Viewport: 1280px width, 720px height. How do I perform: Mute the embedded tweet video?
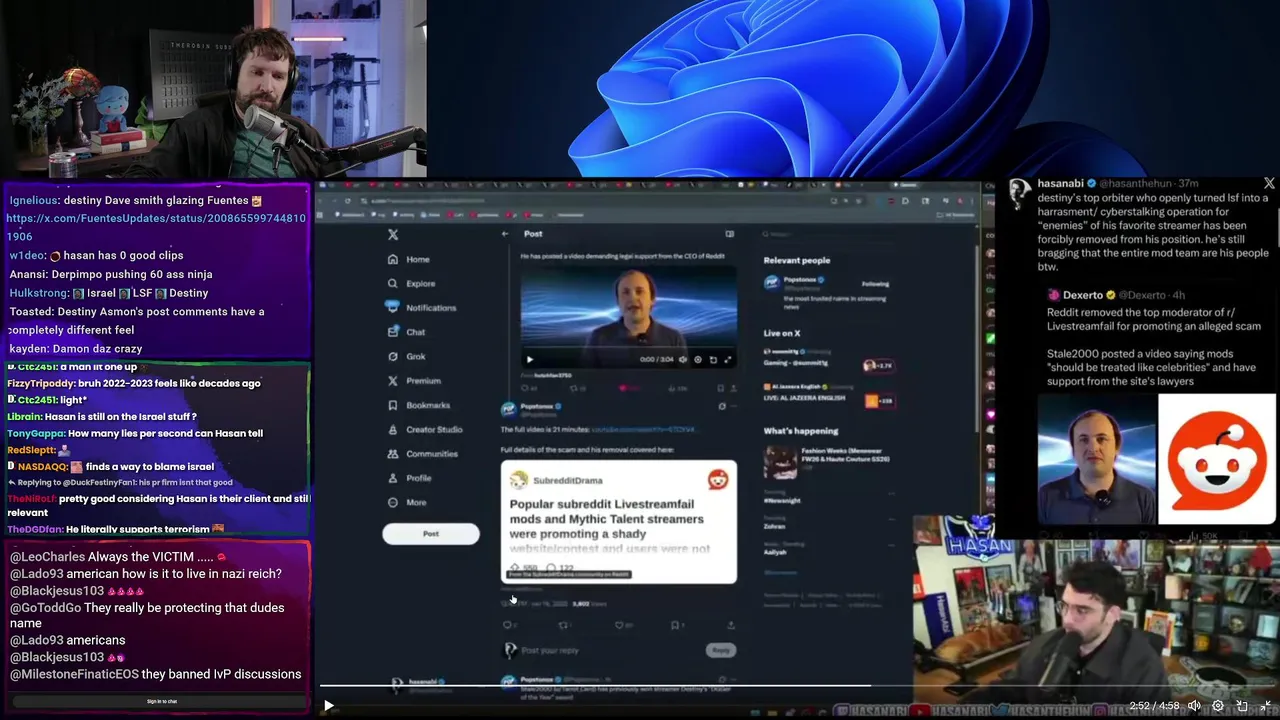tap(683, 360)
